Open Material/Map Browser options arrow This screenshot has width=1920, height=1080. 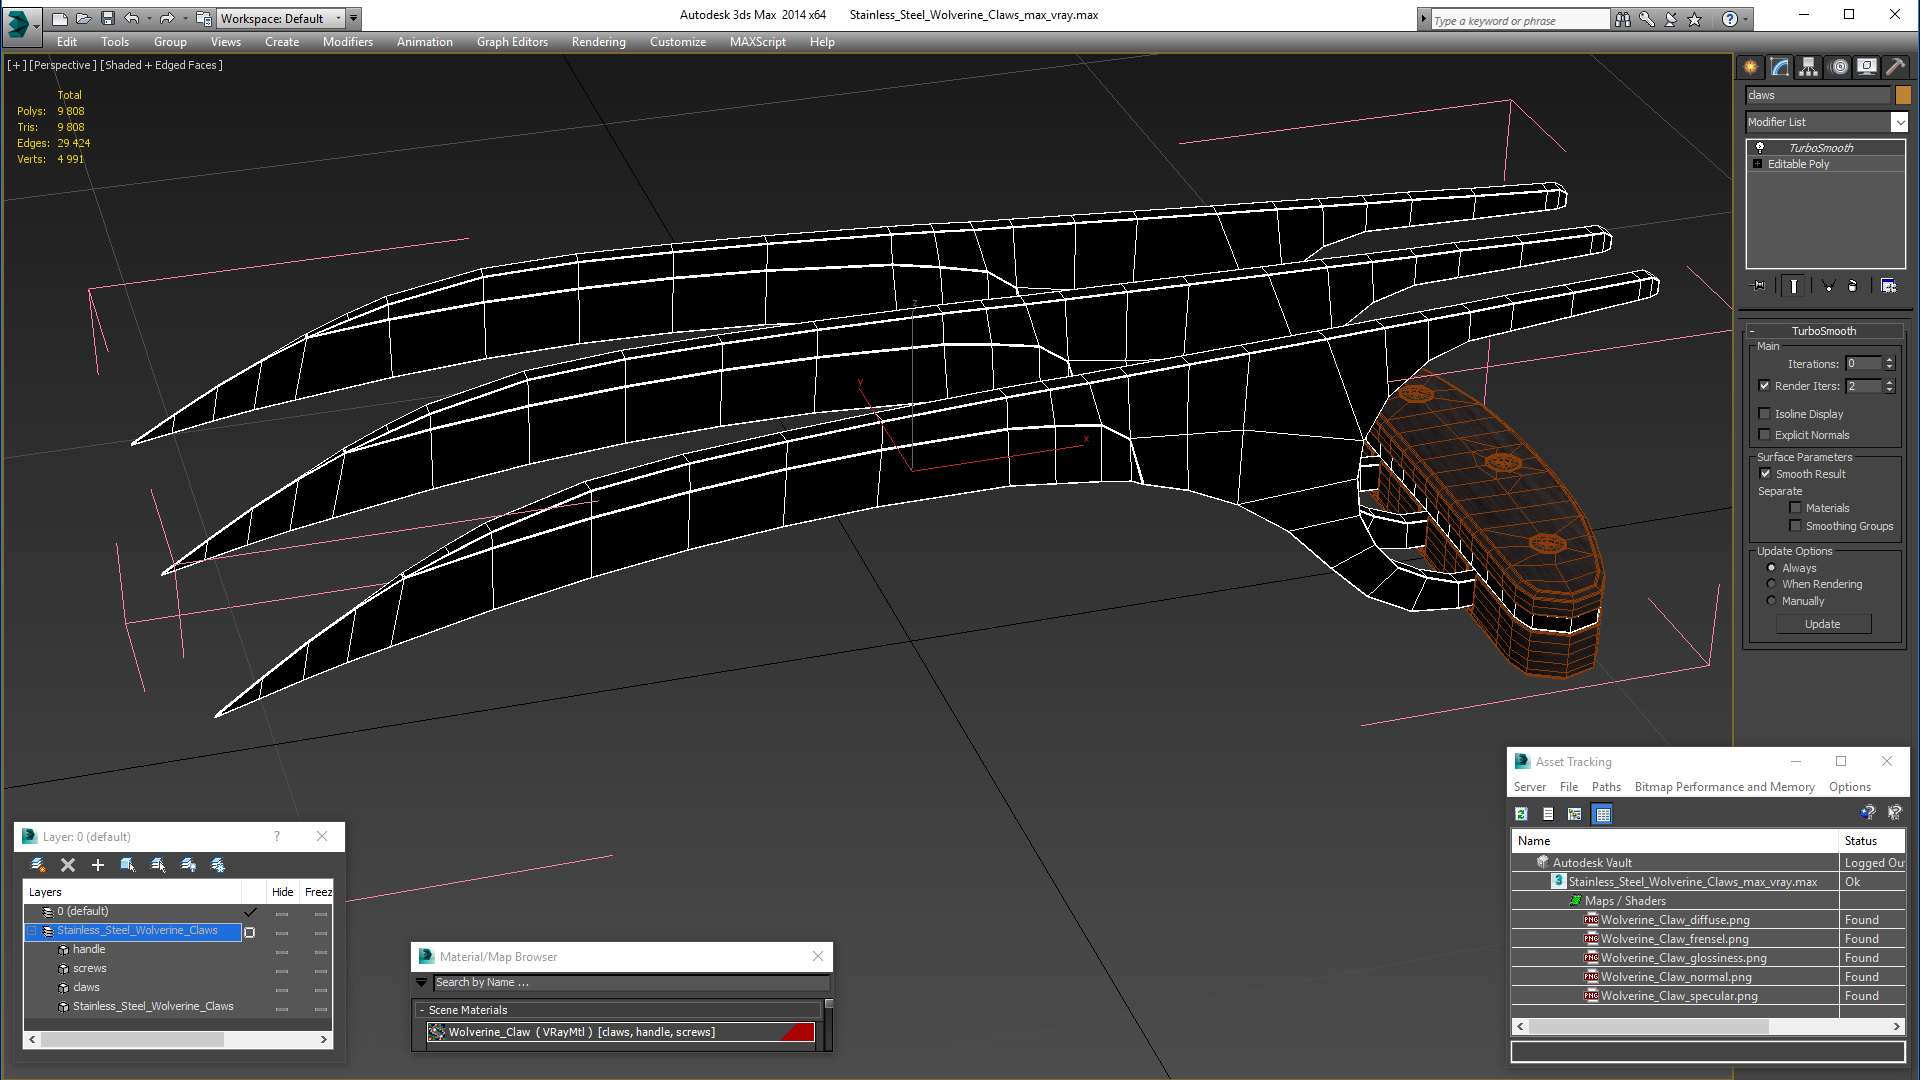click(422, 983)
